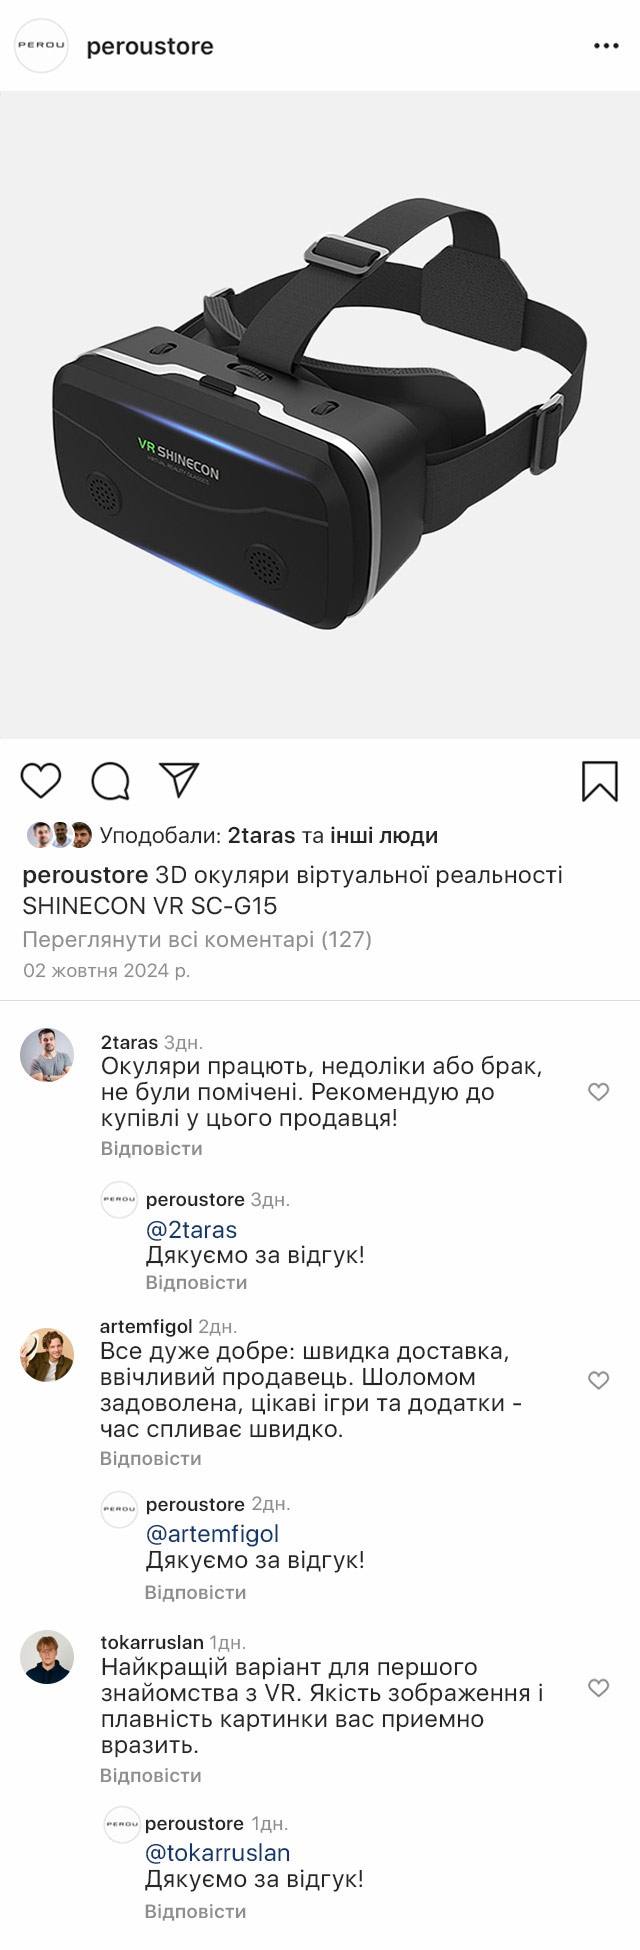This screenshot has height=1950, width=640.
Task: Like tokarruslan's comment
Action: (598, 1688)
